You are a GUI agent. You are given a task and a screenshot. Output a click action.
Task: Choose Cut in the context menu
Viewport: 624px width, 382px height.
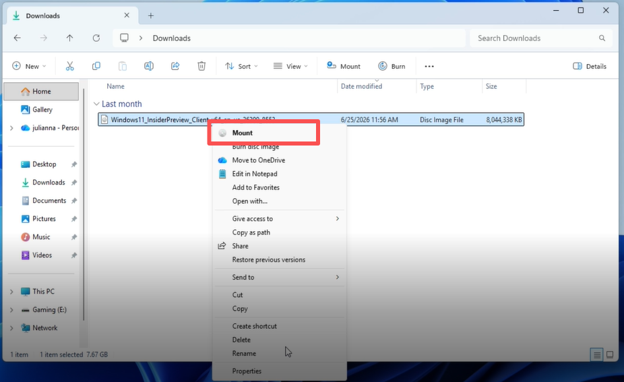[x=279, y=294]
